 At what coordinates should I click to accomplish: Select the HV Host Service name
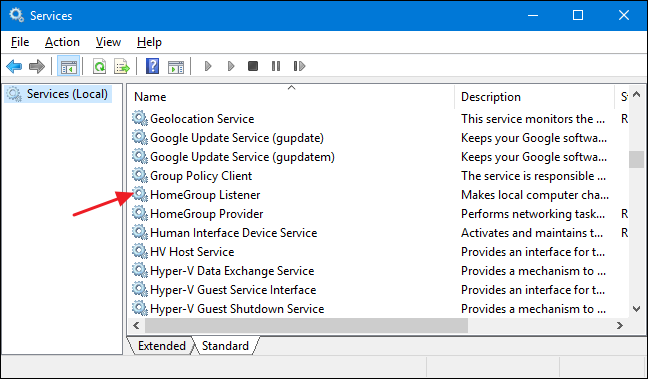pyautogui.click(x=192, y=252)
